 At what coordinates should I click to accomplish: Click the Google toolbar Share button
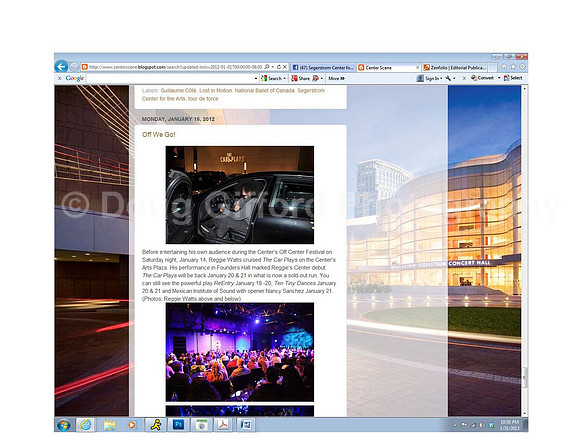[301, 78]
